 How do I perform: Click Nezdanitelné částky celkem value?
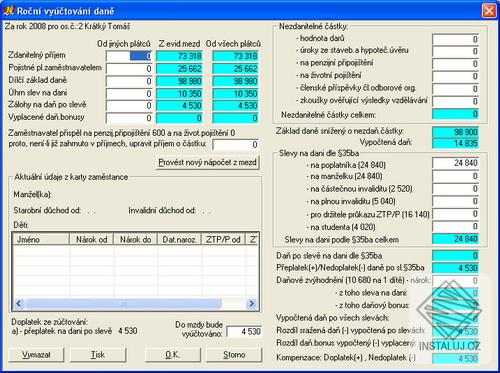point(455,114)
